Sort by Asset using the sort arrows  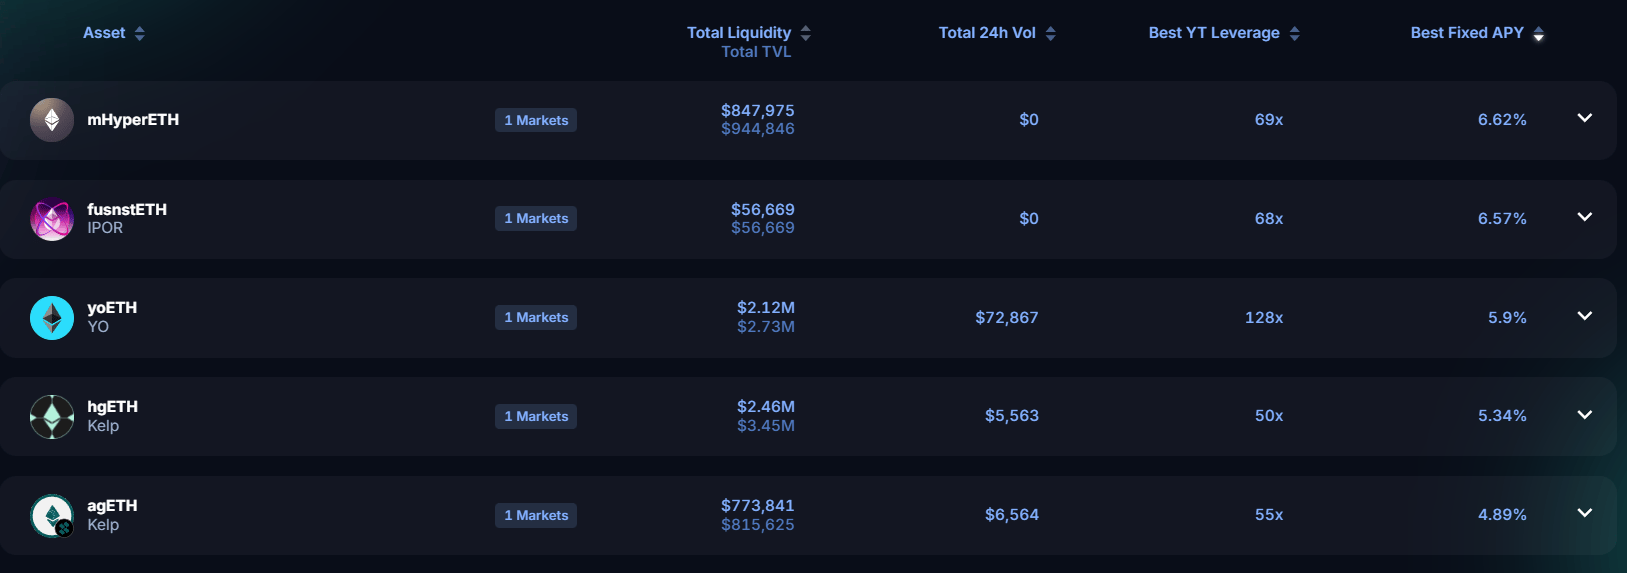pyautogui.click(x=140, y=34)
